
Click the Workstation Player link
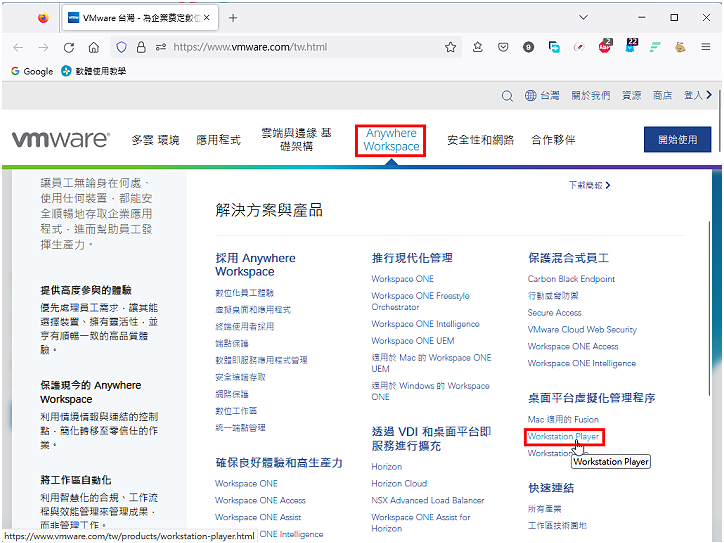click(563, 436)
